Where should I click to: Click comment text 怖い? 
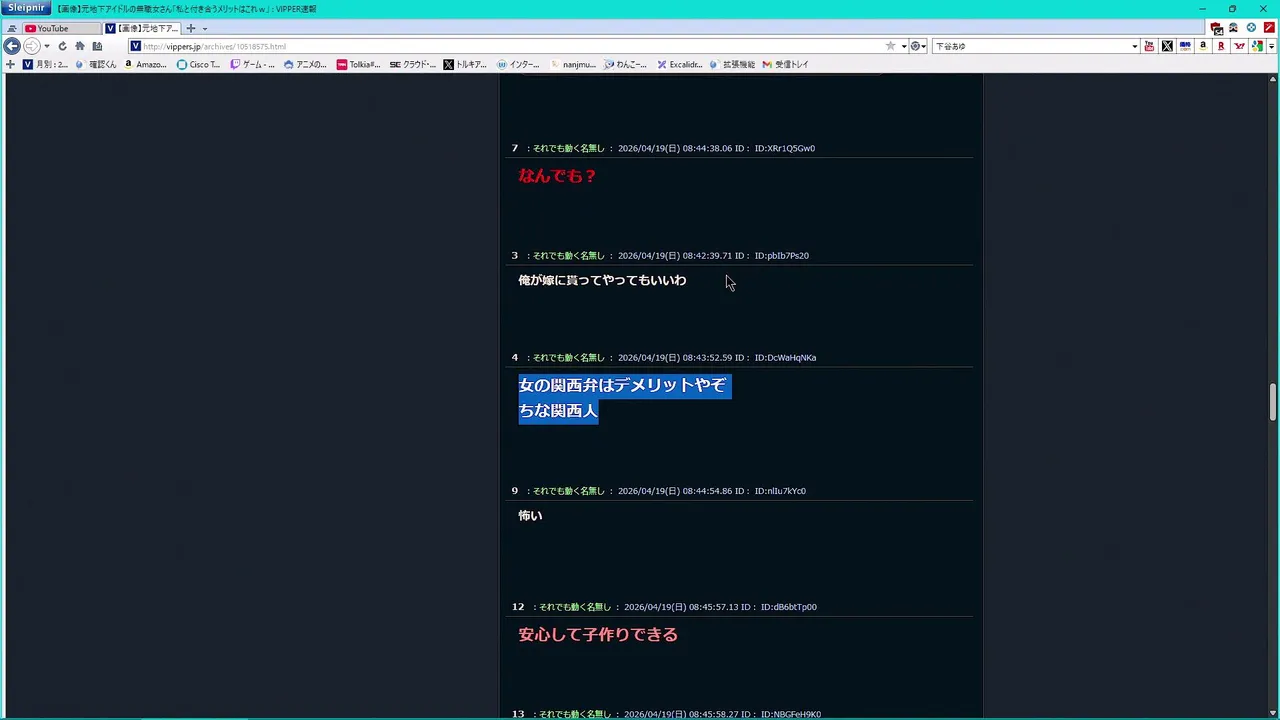coord(530,516)
